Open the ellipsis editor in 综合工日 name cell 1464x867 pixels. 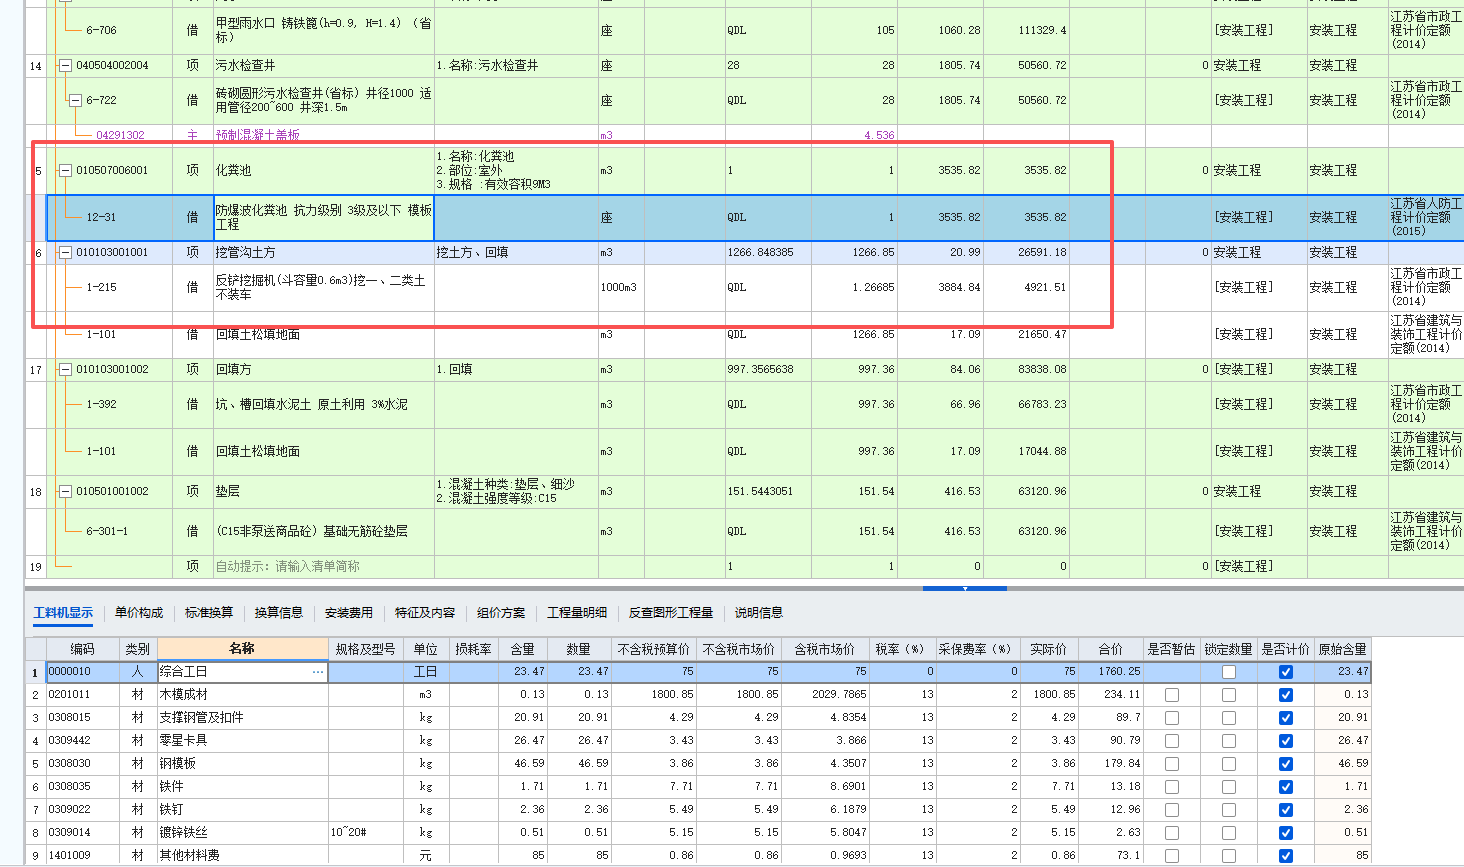coord(318,672)
